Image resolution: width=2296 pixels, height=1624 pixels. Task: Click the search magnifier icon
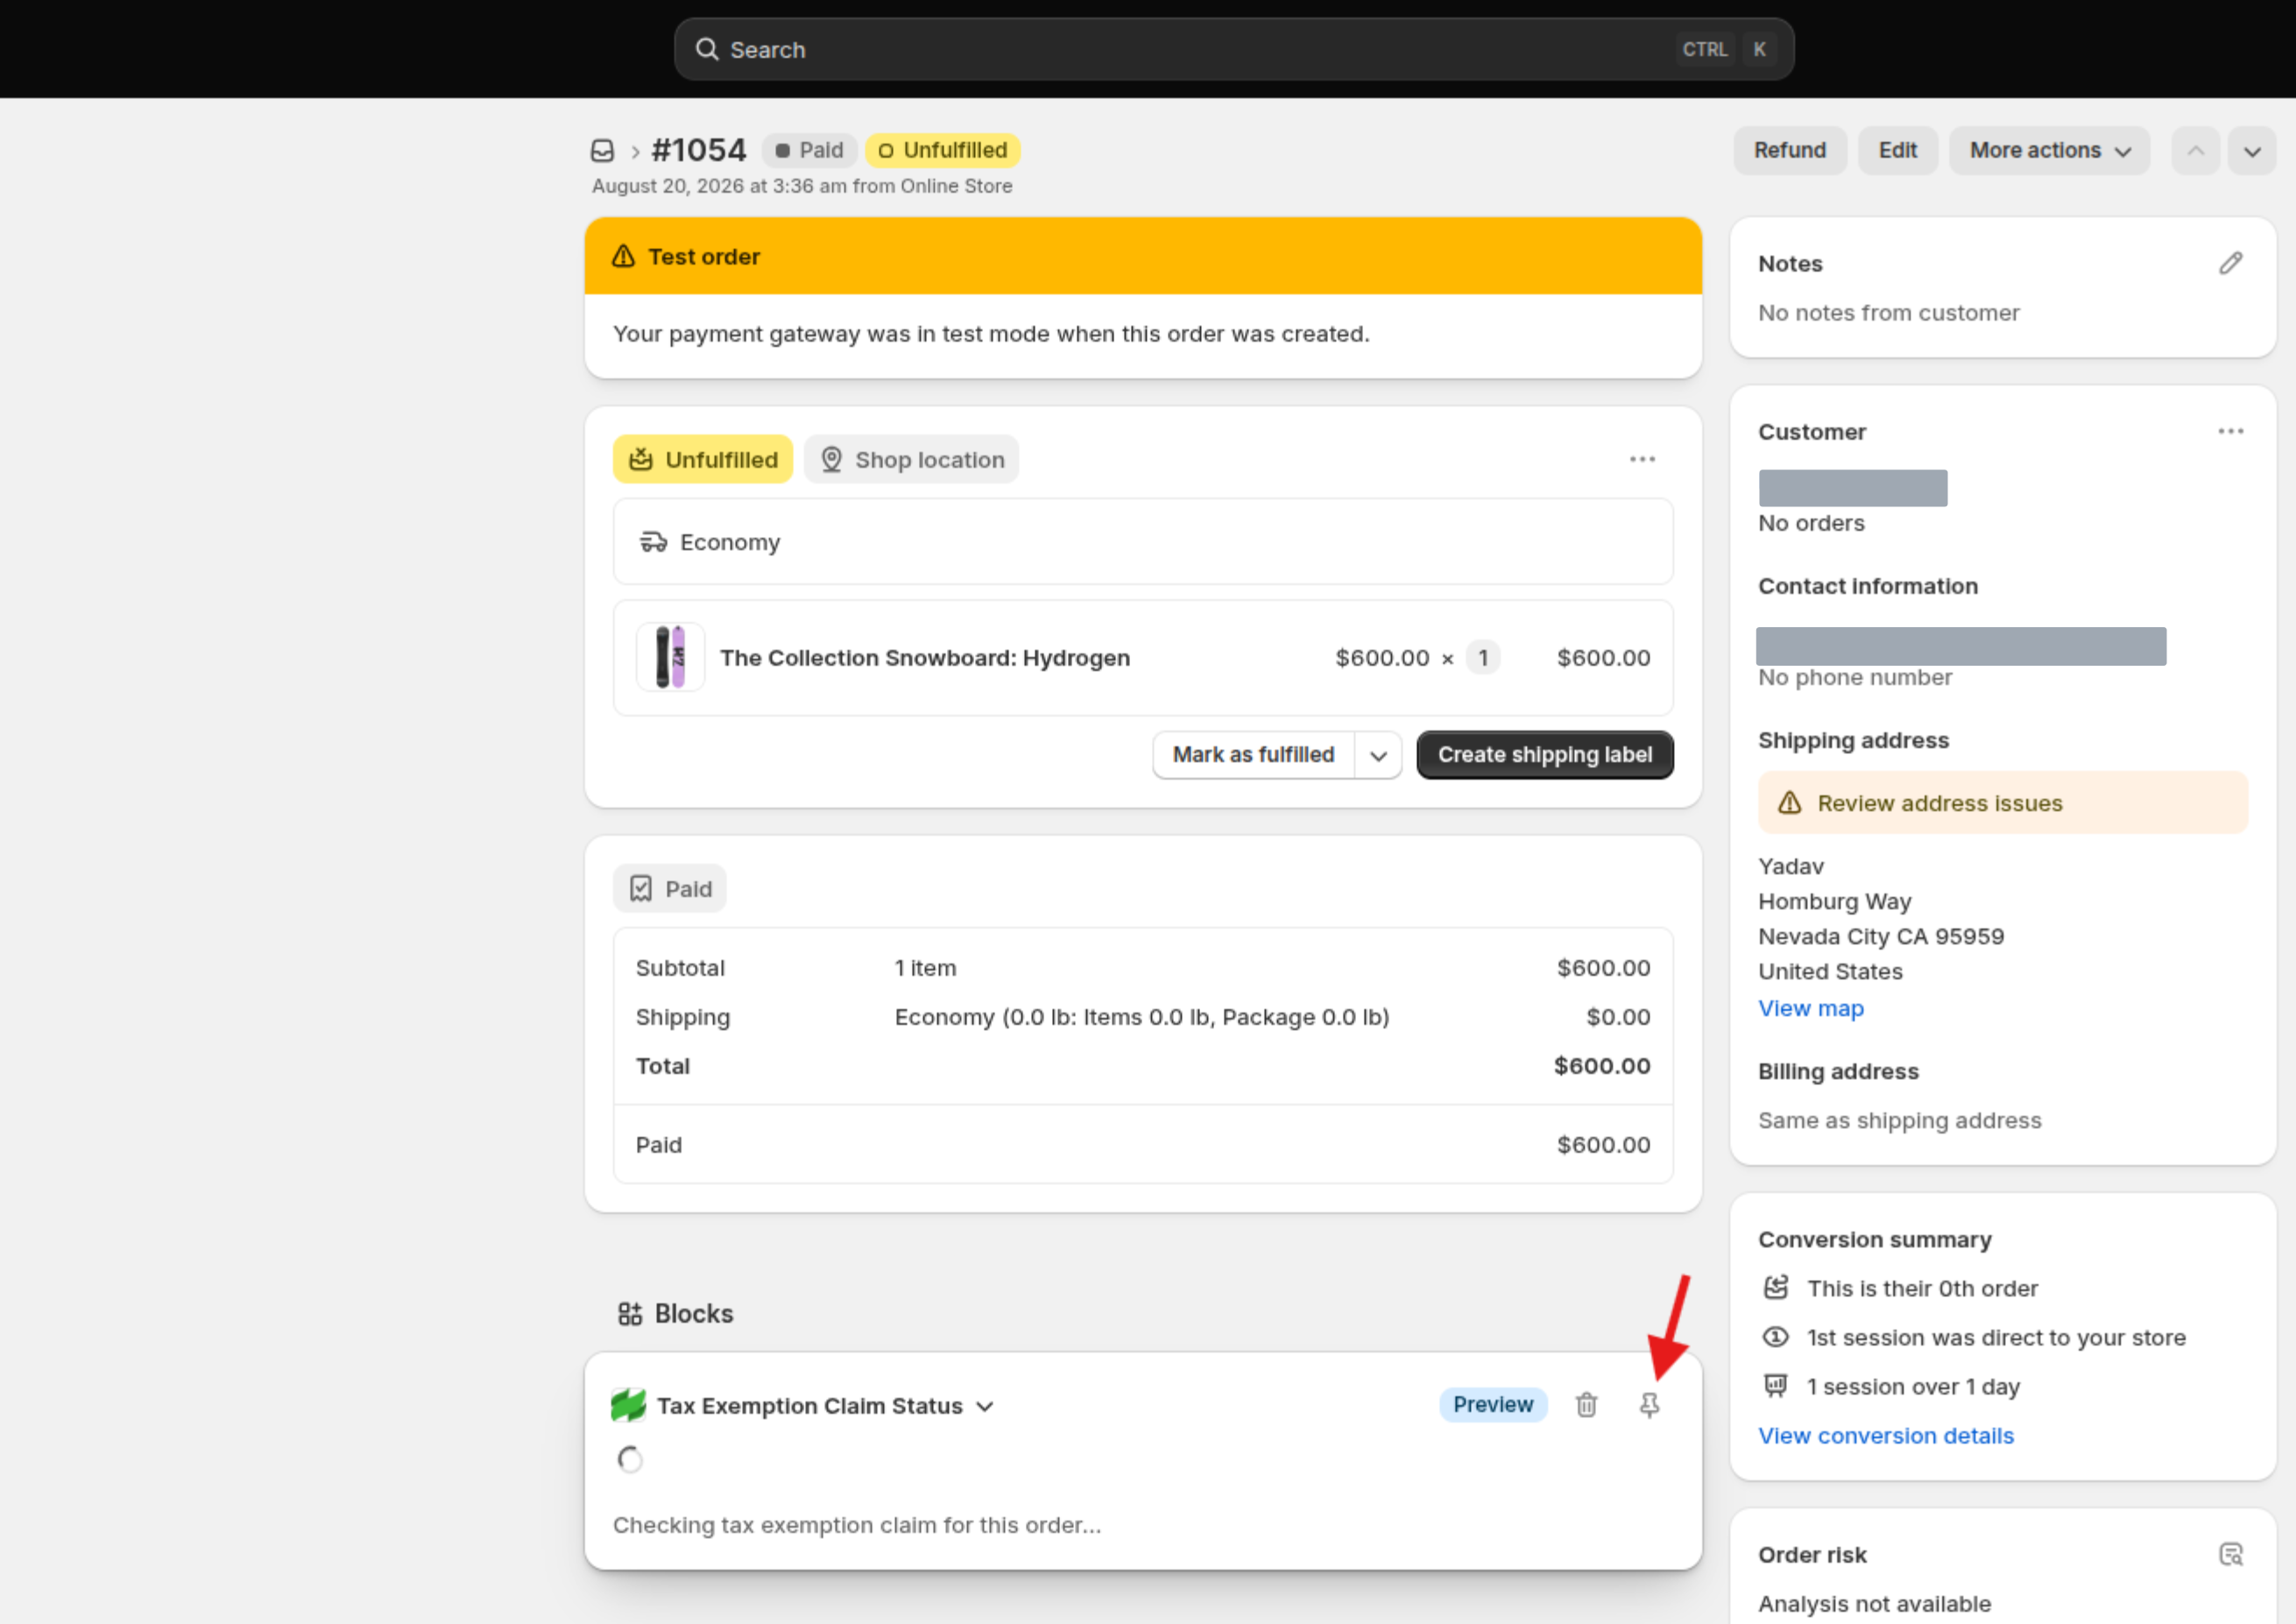(x=707, y=49)
